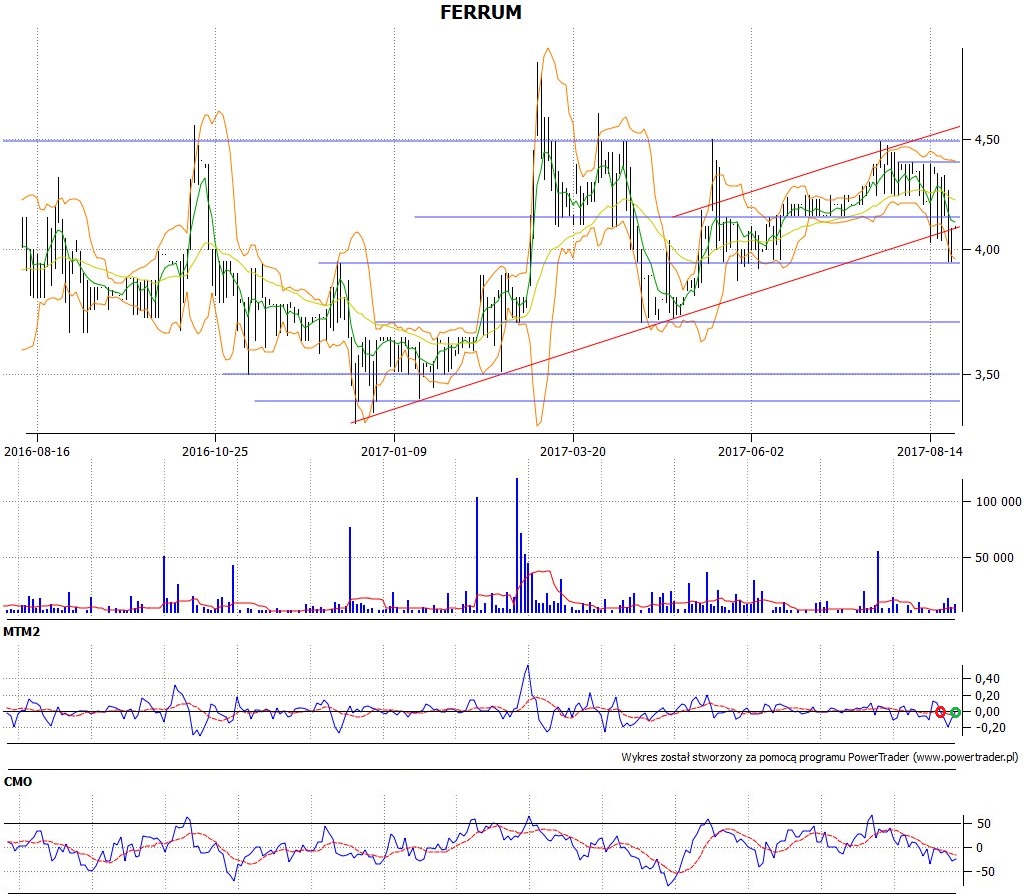Click the 3,50 price axis label
Viewport: 1024px width, 896px height.
(987, 374)
